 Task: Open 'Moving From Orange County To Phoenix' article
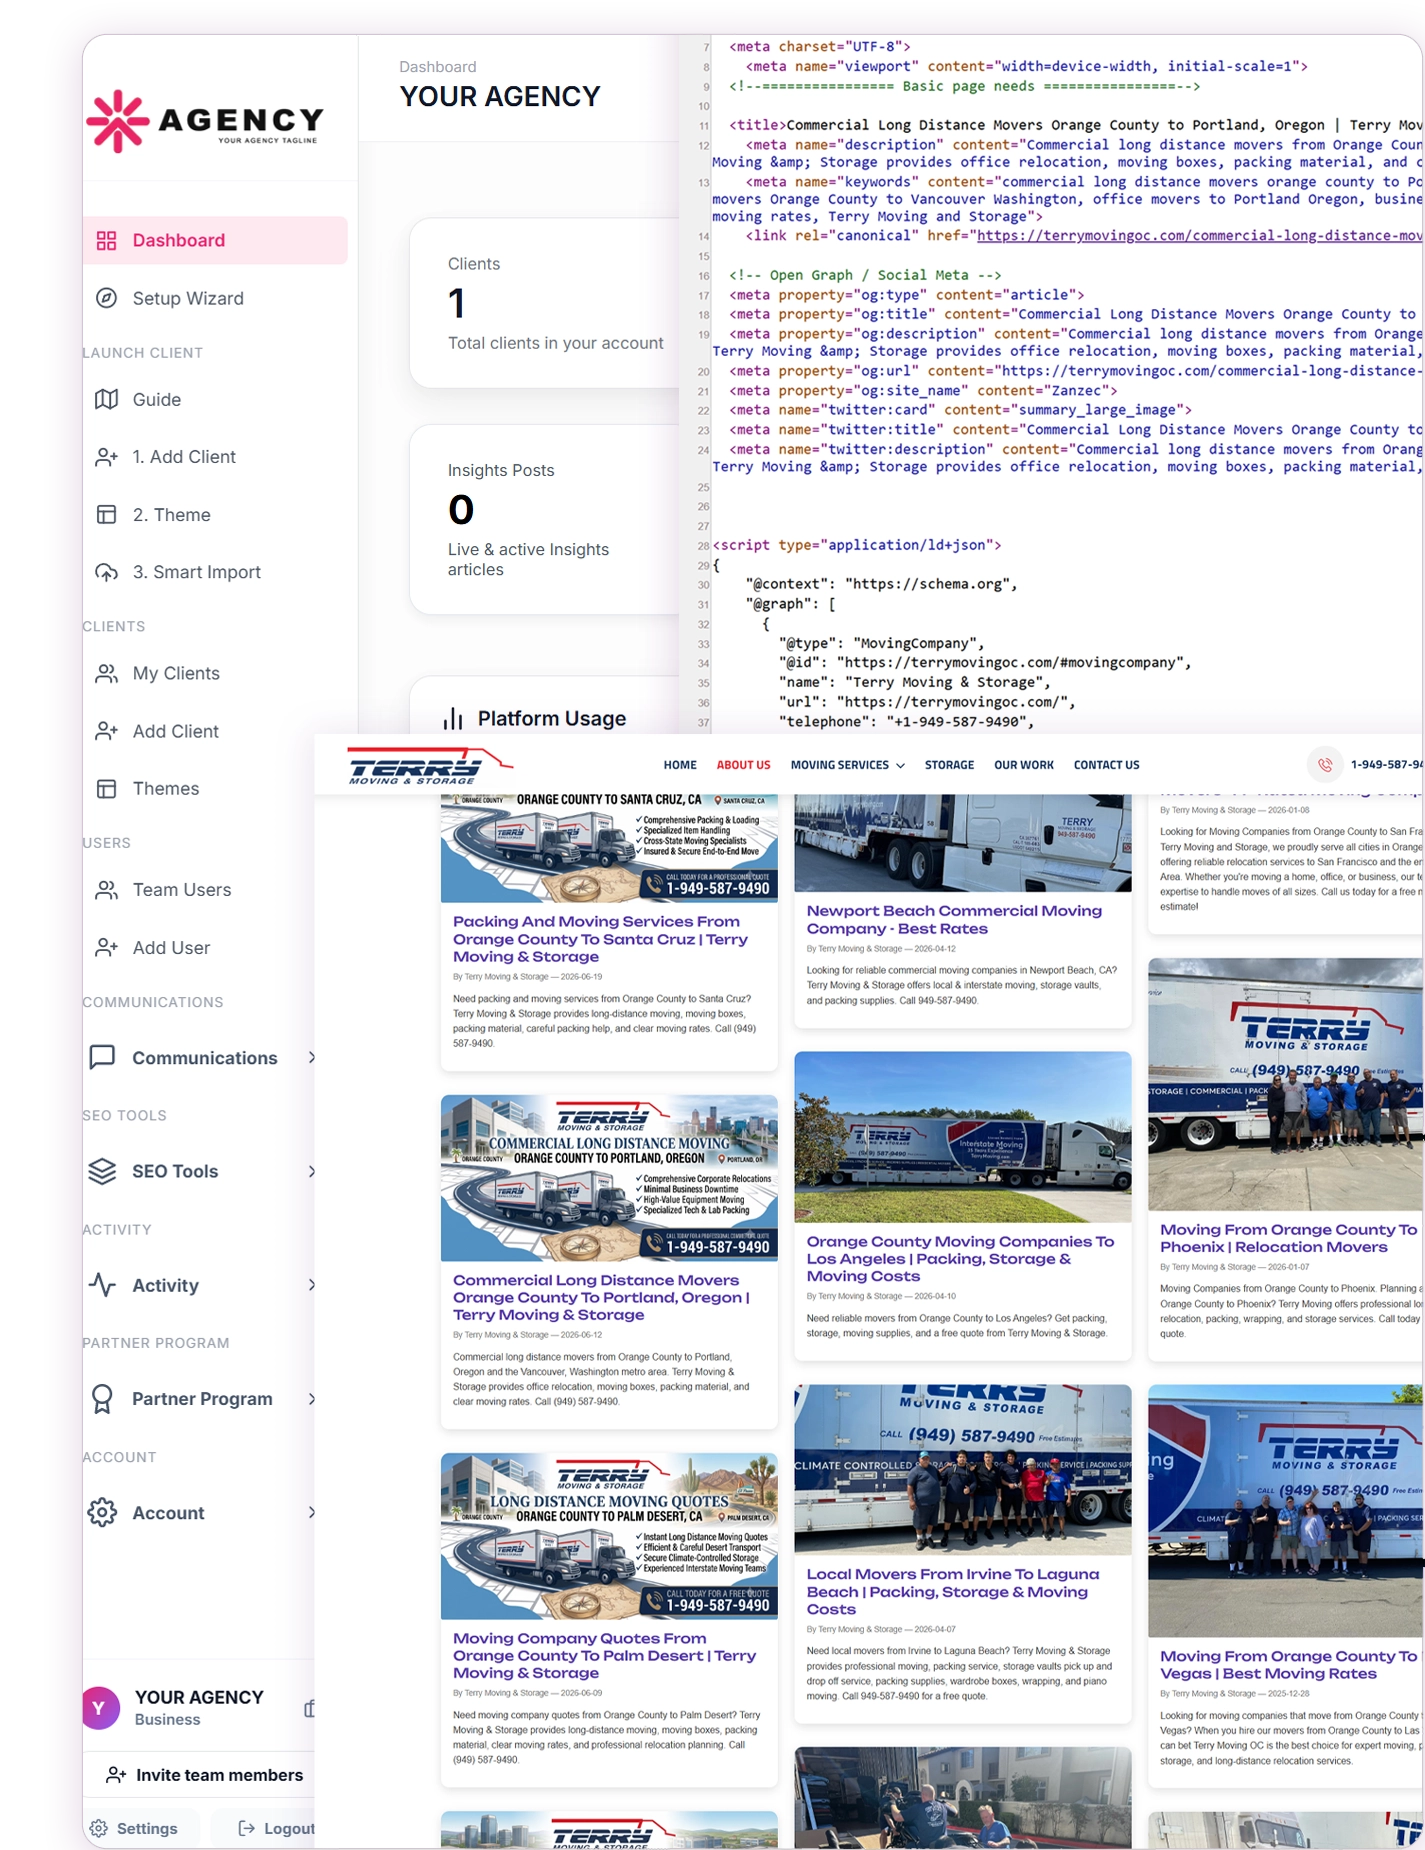(x=1288, y=1238)
